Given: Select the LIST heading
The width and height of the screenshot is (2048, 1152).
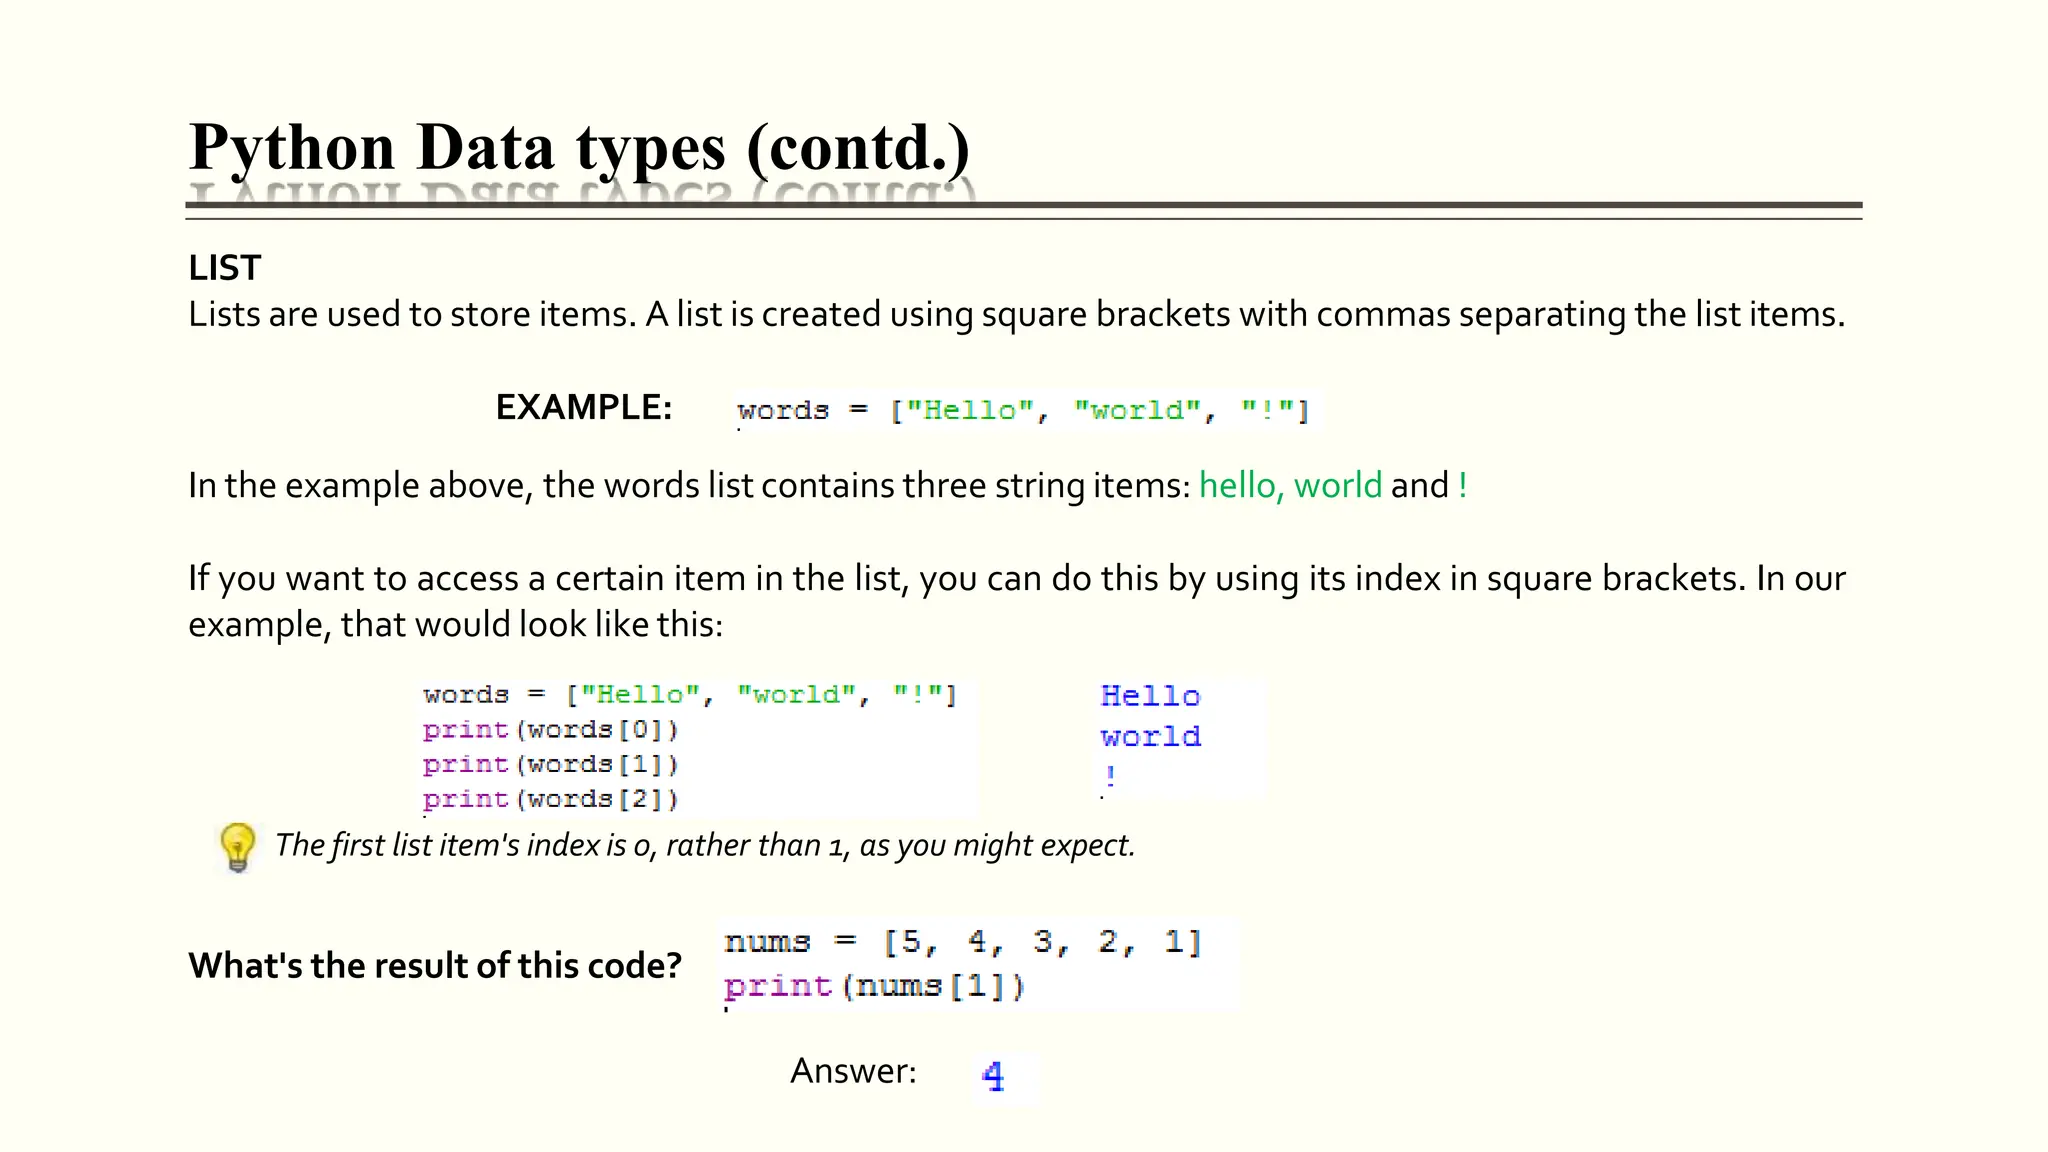Looking at the screenshot, I should 225,268.
